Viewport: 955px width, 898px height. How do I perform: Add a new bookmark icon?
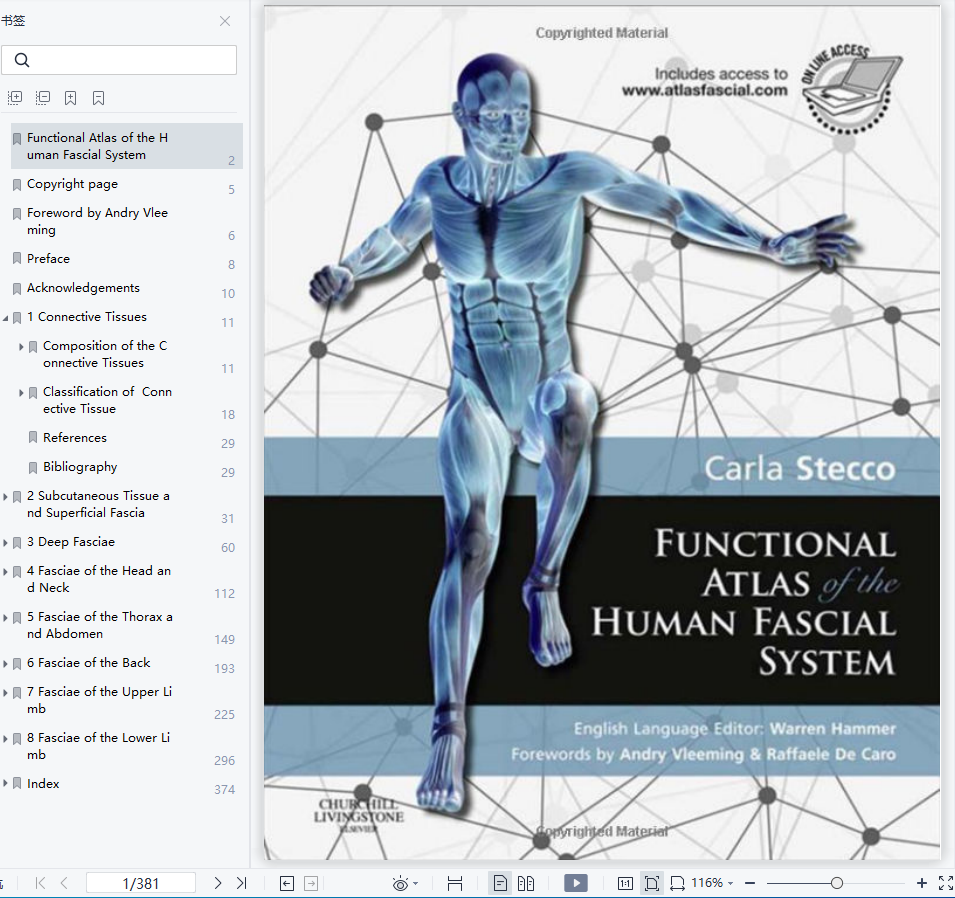coord(71,97)
